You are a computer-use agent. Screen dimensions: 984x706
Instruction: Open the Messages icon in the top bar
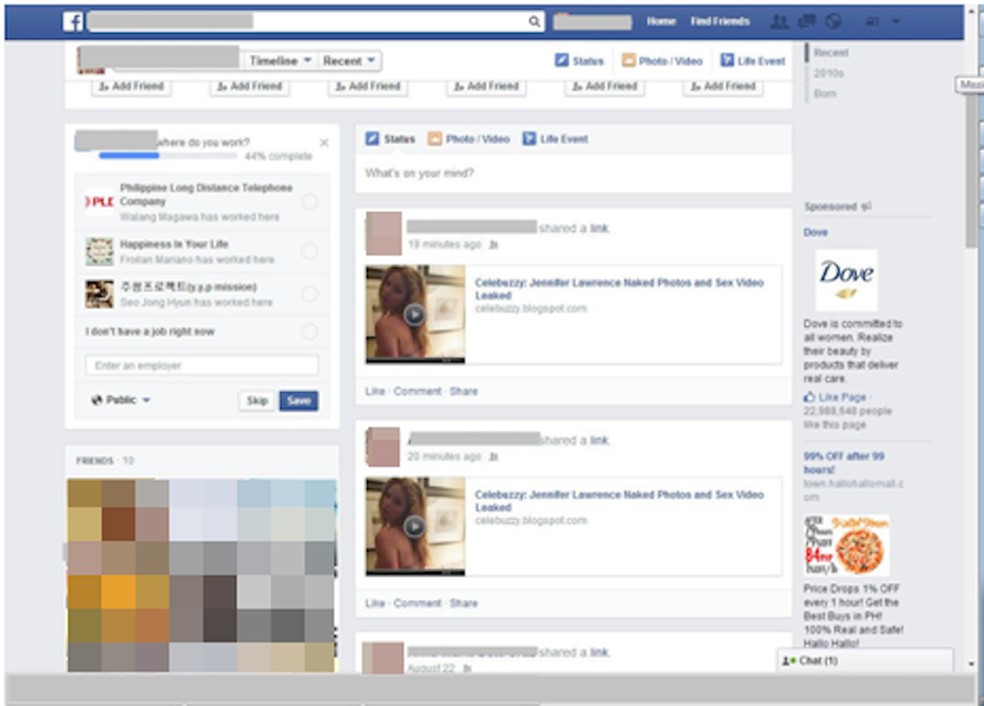807,21
